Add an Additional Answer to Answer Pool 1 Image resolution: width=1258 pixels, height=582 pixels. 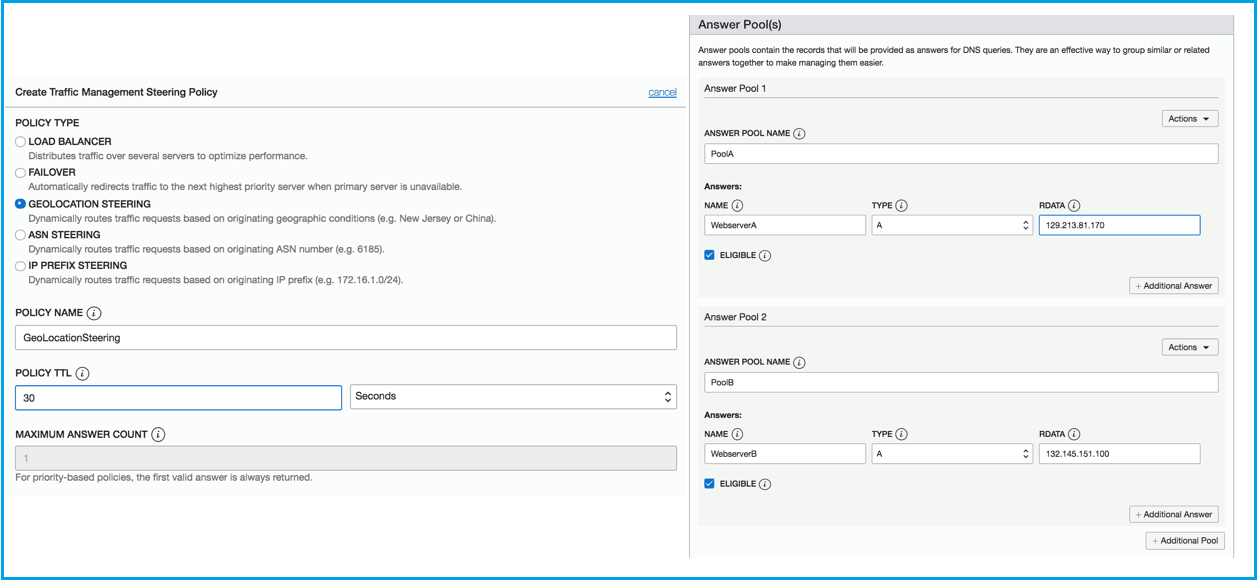click(1174, 286)
